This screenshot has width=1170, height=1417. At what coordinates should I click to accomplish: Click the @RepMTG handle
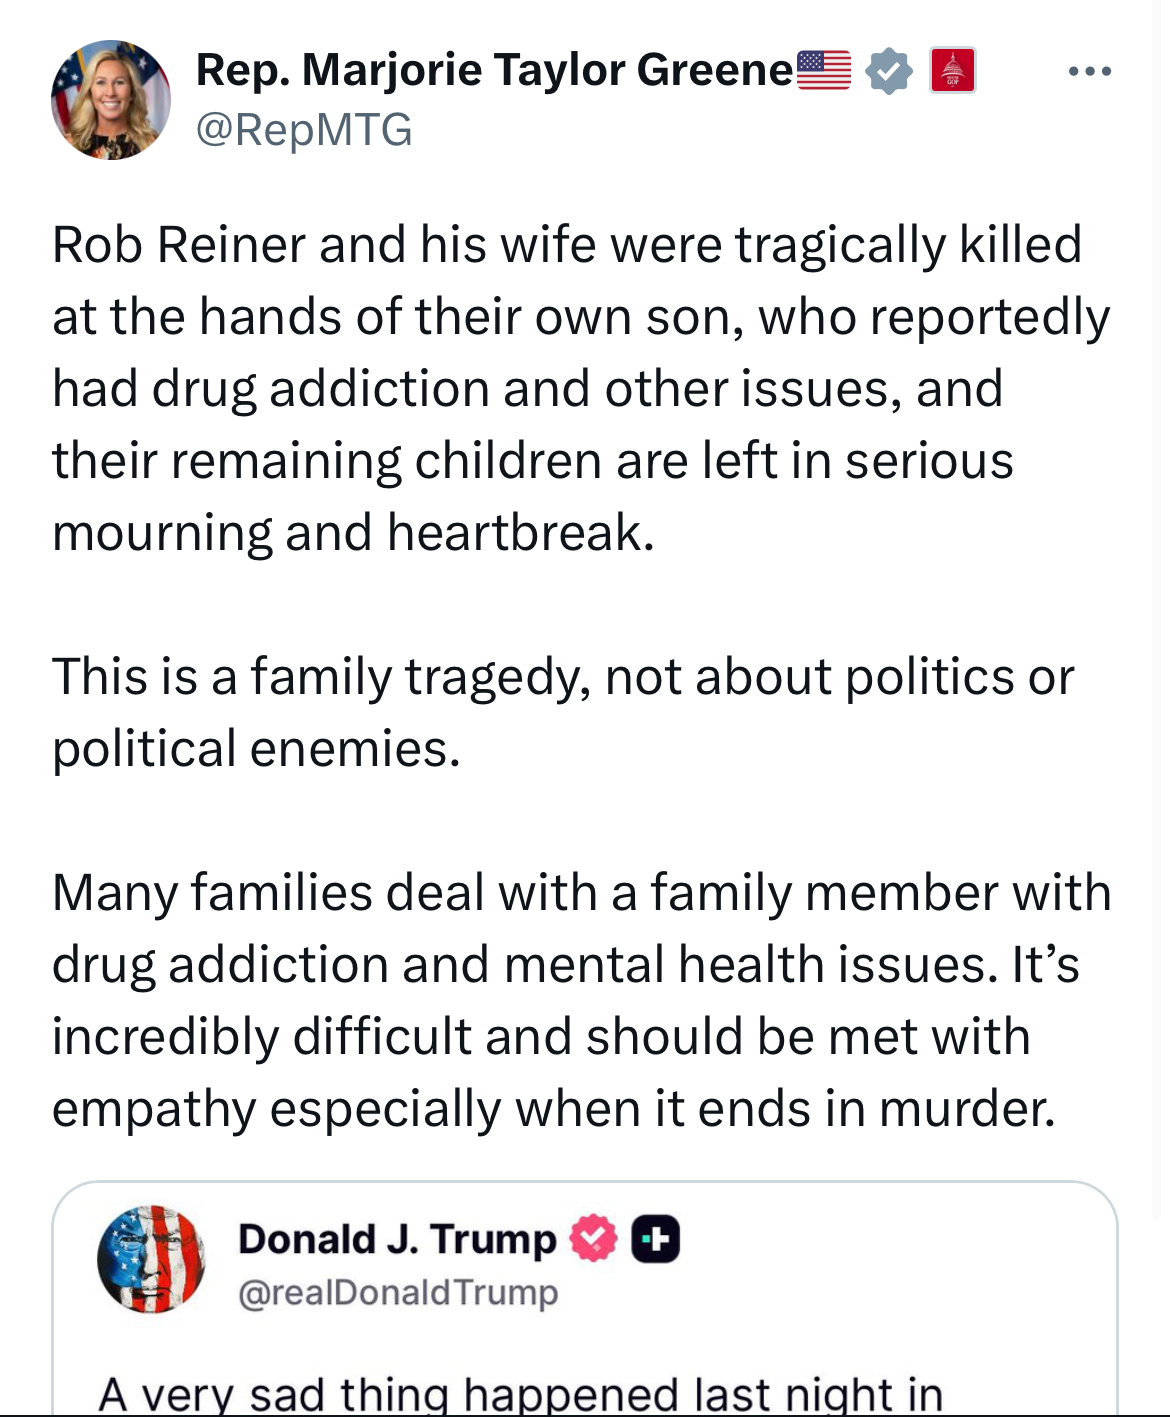[304, 130]
